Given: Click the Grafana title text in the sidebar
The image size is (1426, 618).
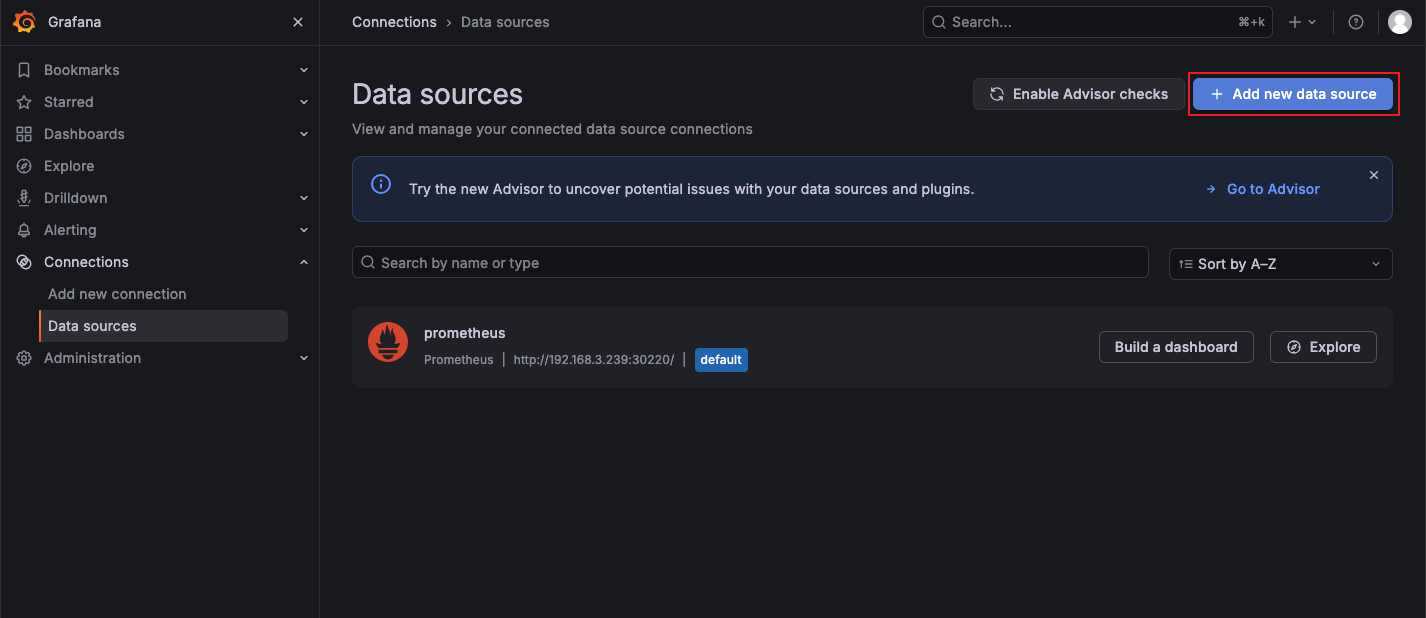Looking at the screenshot, I should click(x=74, y=22).
